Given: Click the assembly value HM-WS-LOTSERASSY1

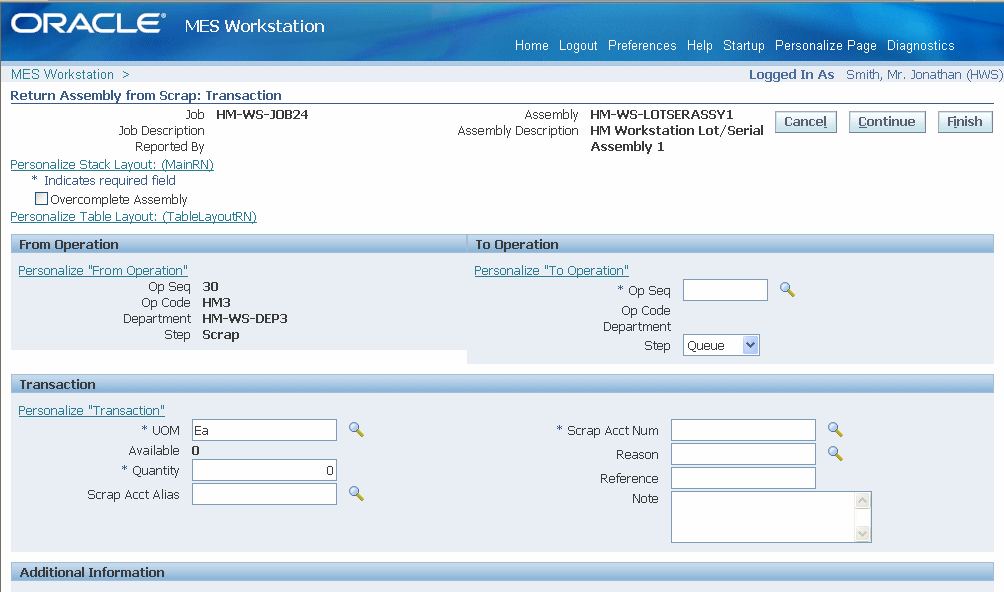Looking at the screenshot, I should click(x=661, y=115).
